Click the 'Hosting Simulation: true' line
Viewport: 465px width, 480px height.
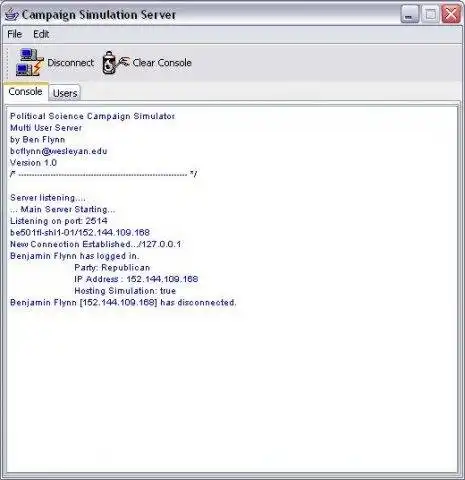[x=125, y=291]
